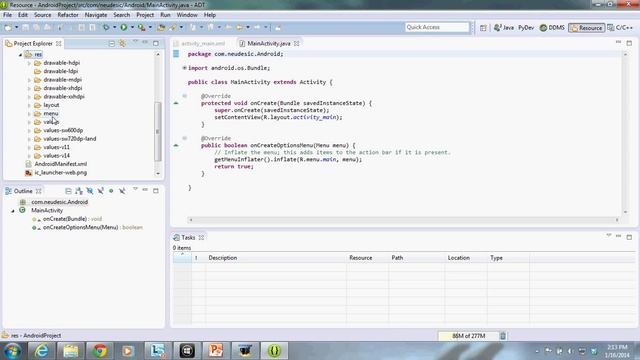Open the Project Explorer view menu

pos(135,42)
